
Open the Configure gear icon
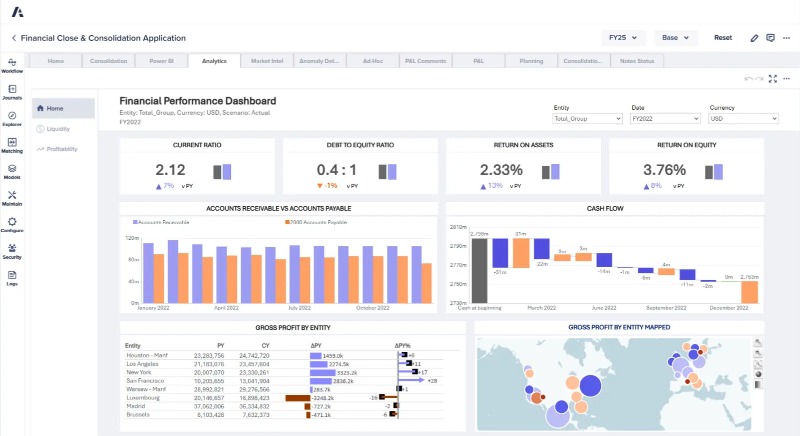click(x=12, y=223)
